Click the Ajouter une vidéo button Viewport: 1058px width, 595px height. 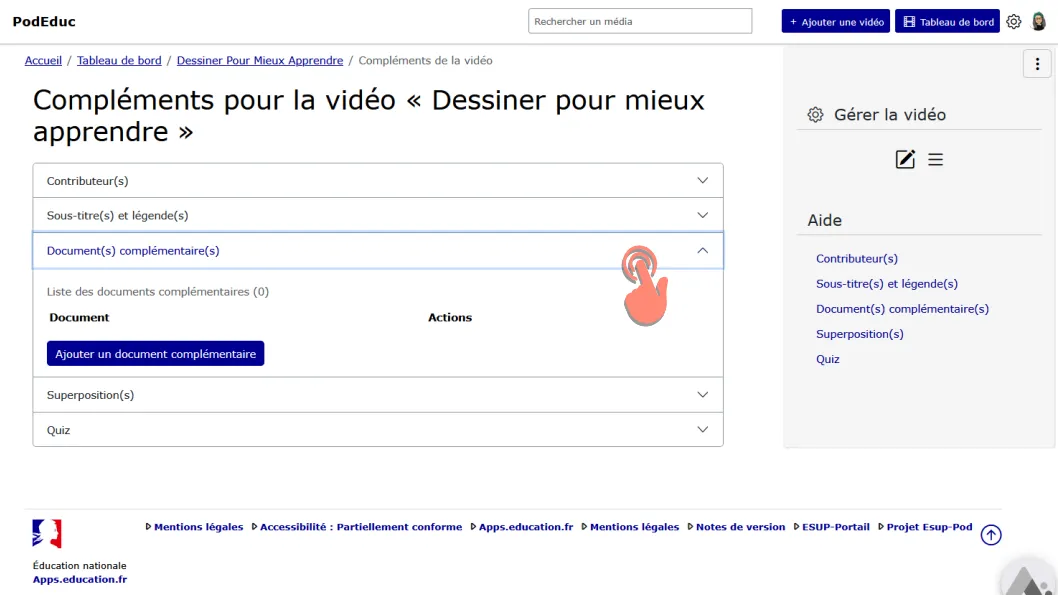835,22
